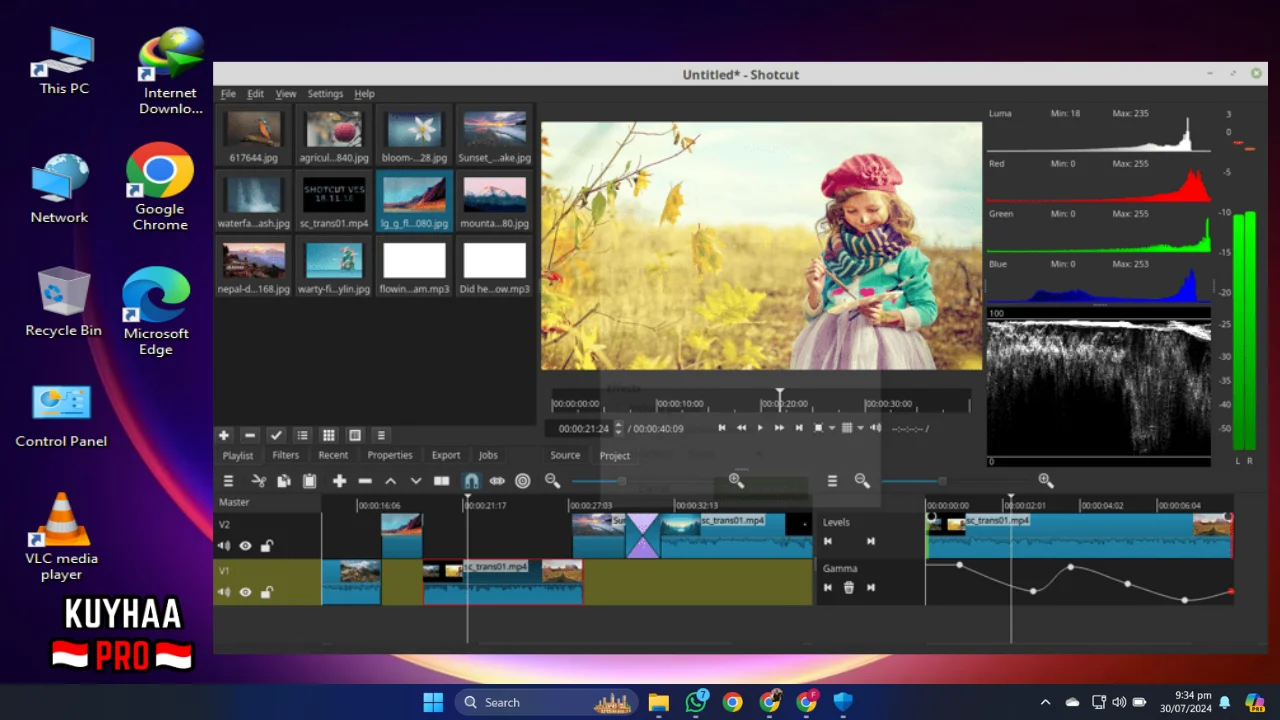Click the timeline Overwrite (down chevron) icon
Image resolution: width=1280 pixels, height=720 pixels.
[416, 481]
